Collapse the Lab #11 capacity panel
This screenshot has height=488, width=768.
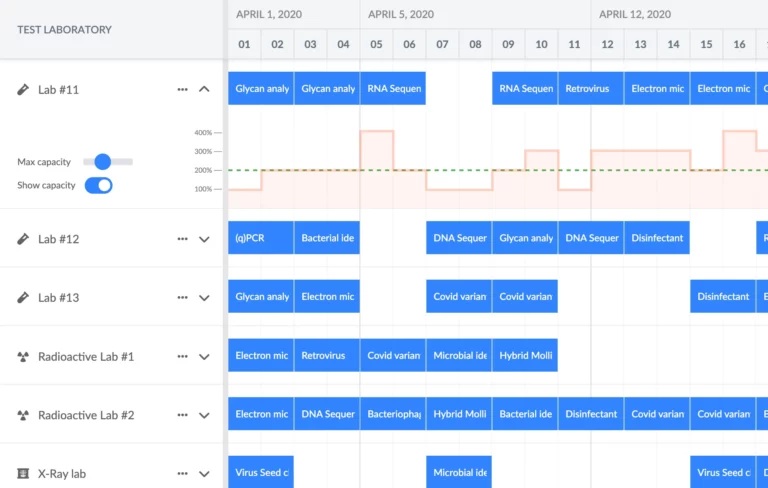[x=205, y=89]
